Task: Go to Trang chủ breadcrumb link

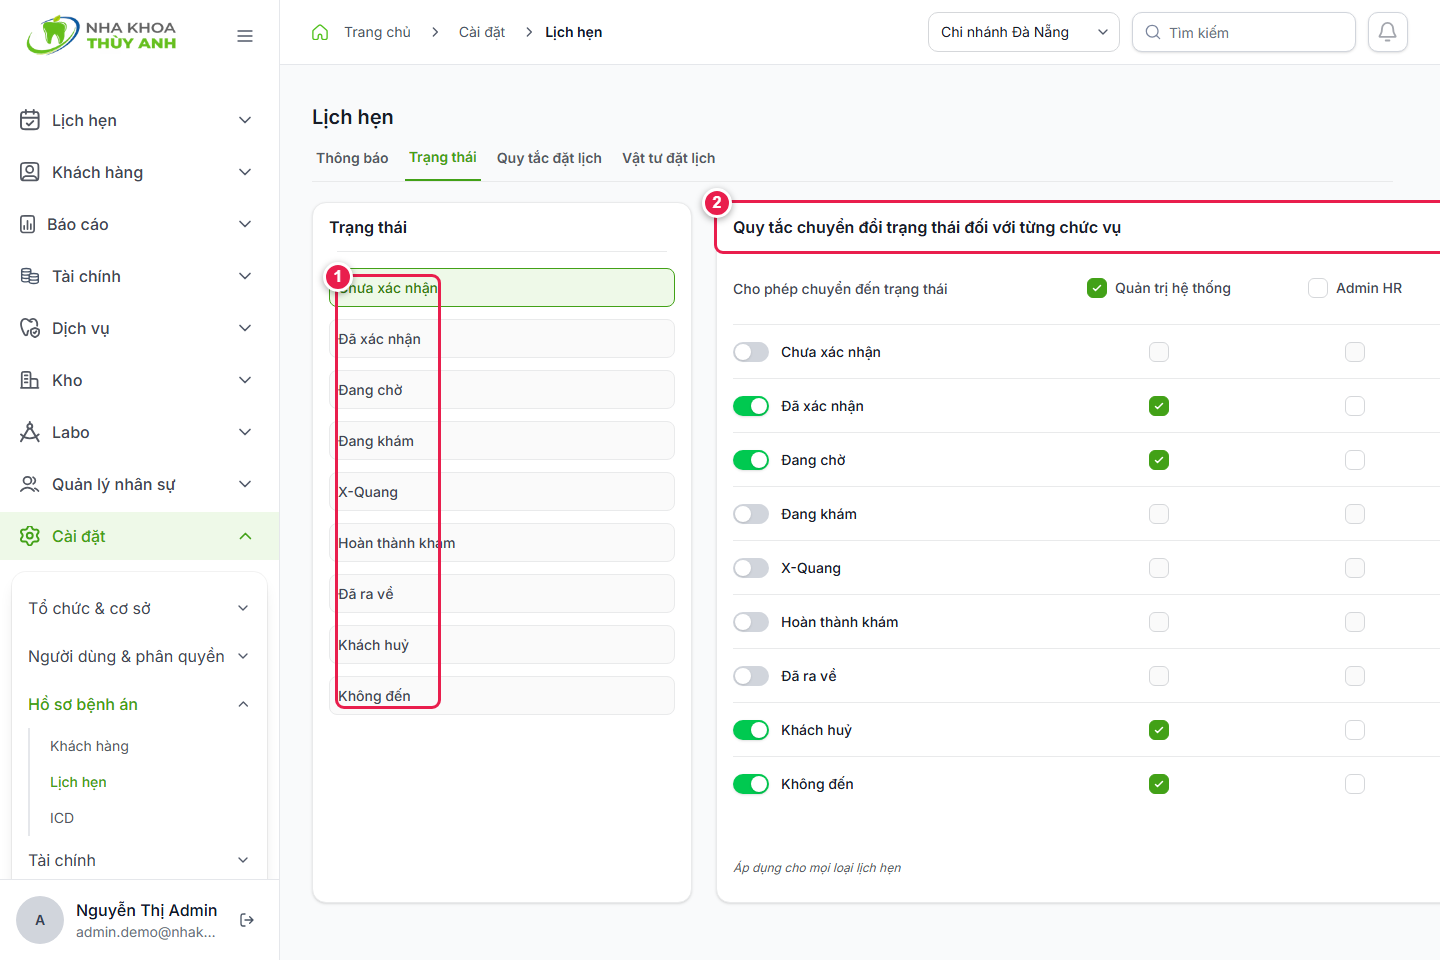Action: point(377,32)
